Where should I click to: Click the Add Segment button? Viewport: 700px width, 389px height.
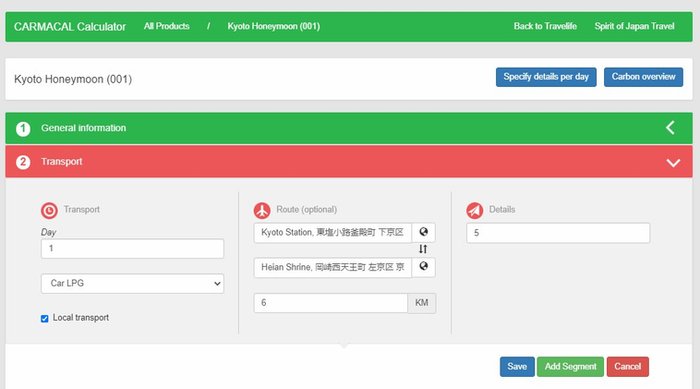571,367
